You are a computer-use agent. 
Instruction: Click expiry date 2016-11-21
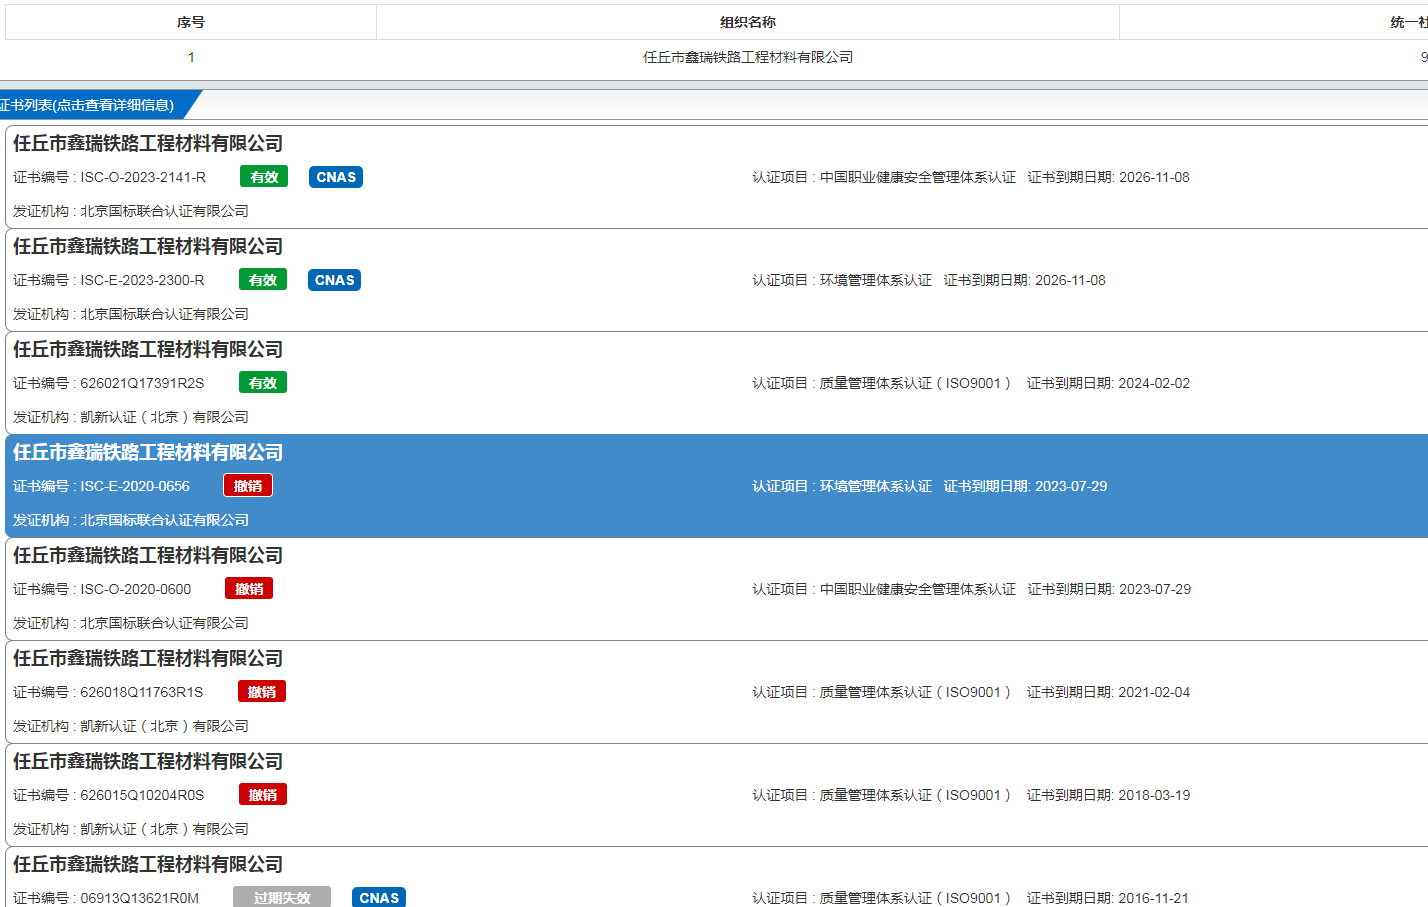(x=1154, y=898)
